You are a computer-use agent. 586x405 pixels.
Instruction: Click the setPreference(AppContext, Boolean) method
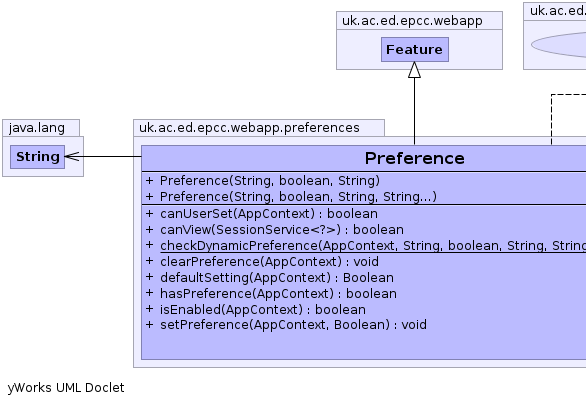click(x=293, y=325)
